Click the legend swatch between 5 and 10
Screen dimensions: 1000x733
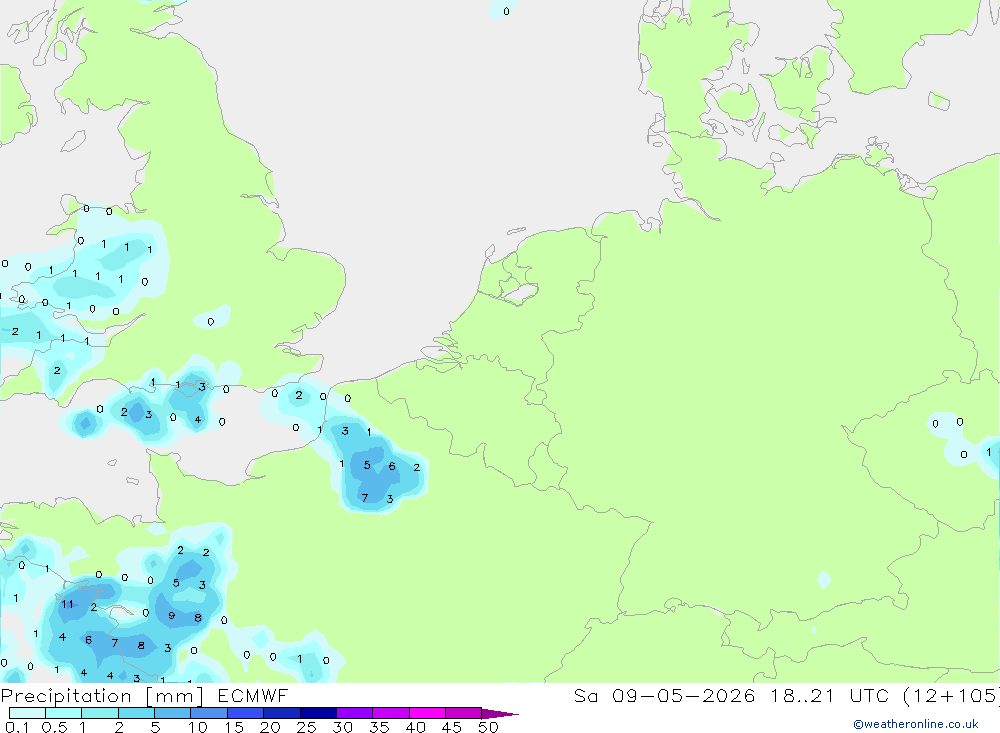(x=173, y=713)
